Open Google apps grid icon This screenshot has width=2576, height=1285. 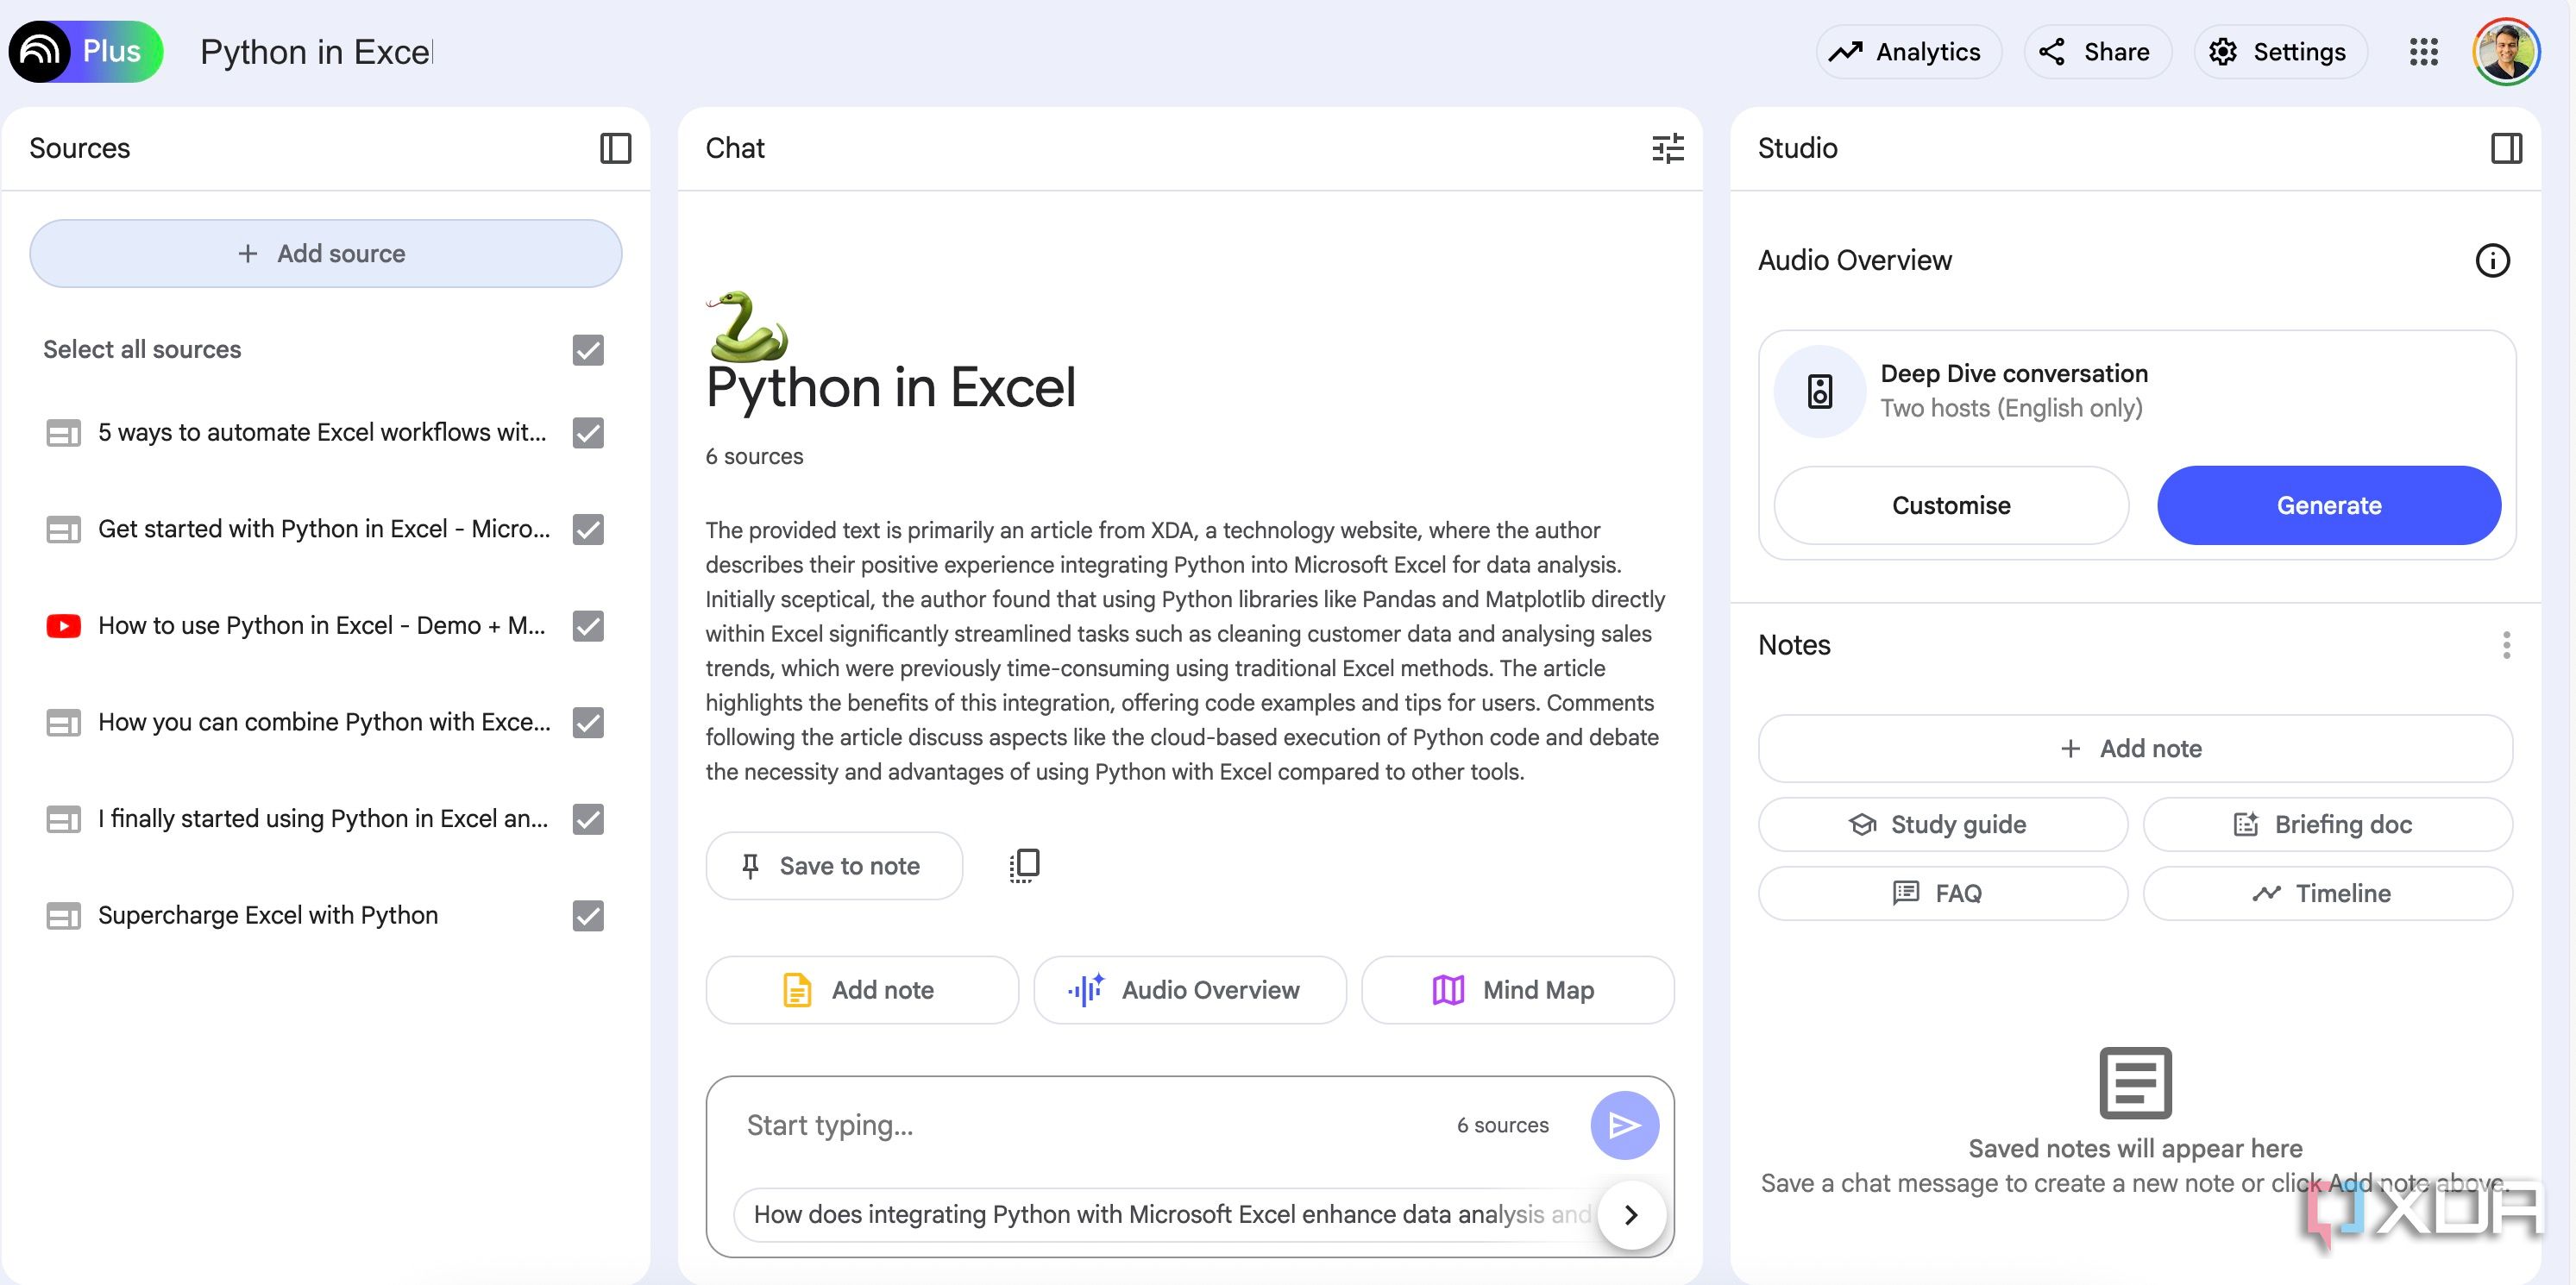2424,51
